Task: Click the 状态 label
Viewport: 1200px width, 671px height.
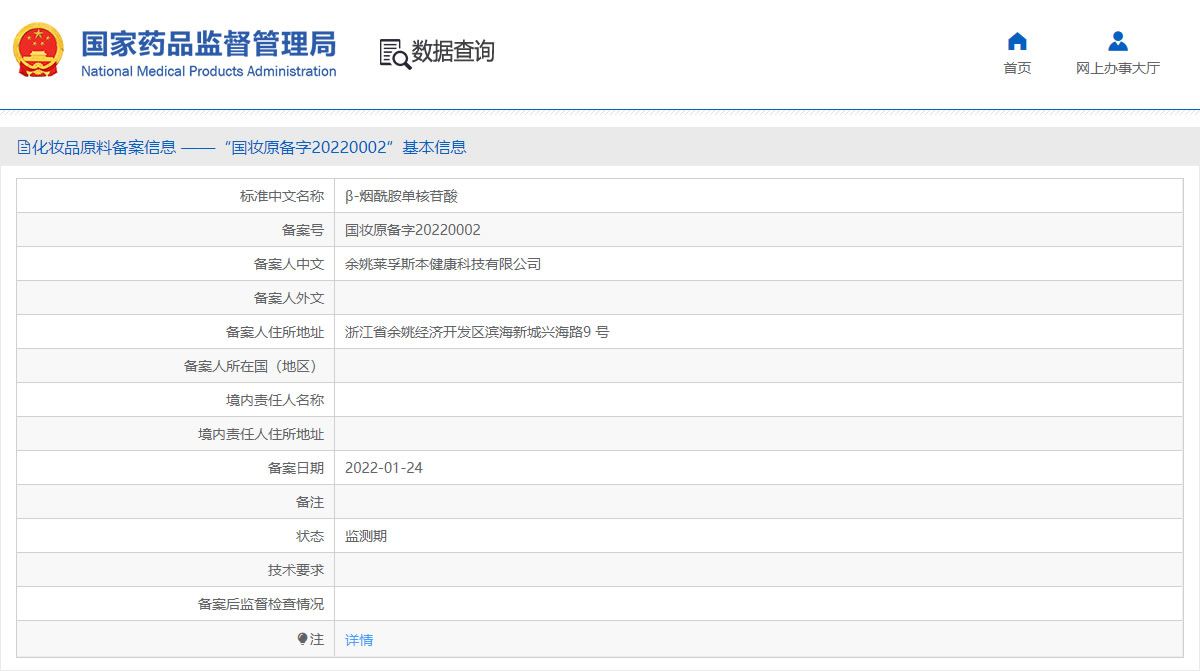Action: (310, 536)
